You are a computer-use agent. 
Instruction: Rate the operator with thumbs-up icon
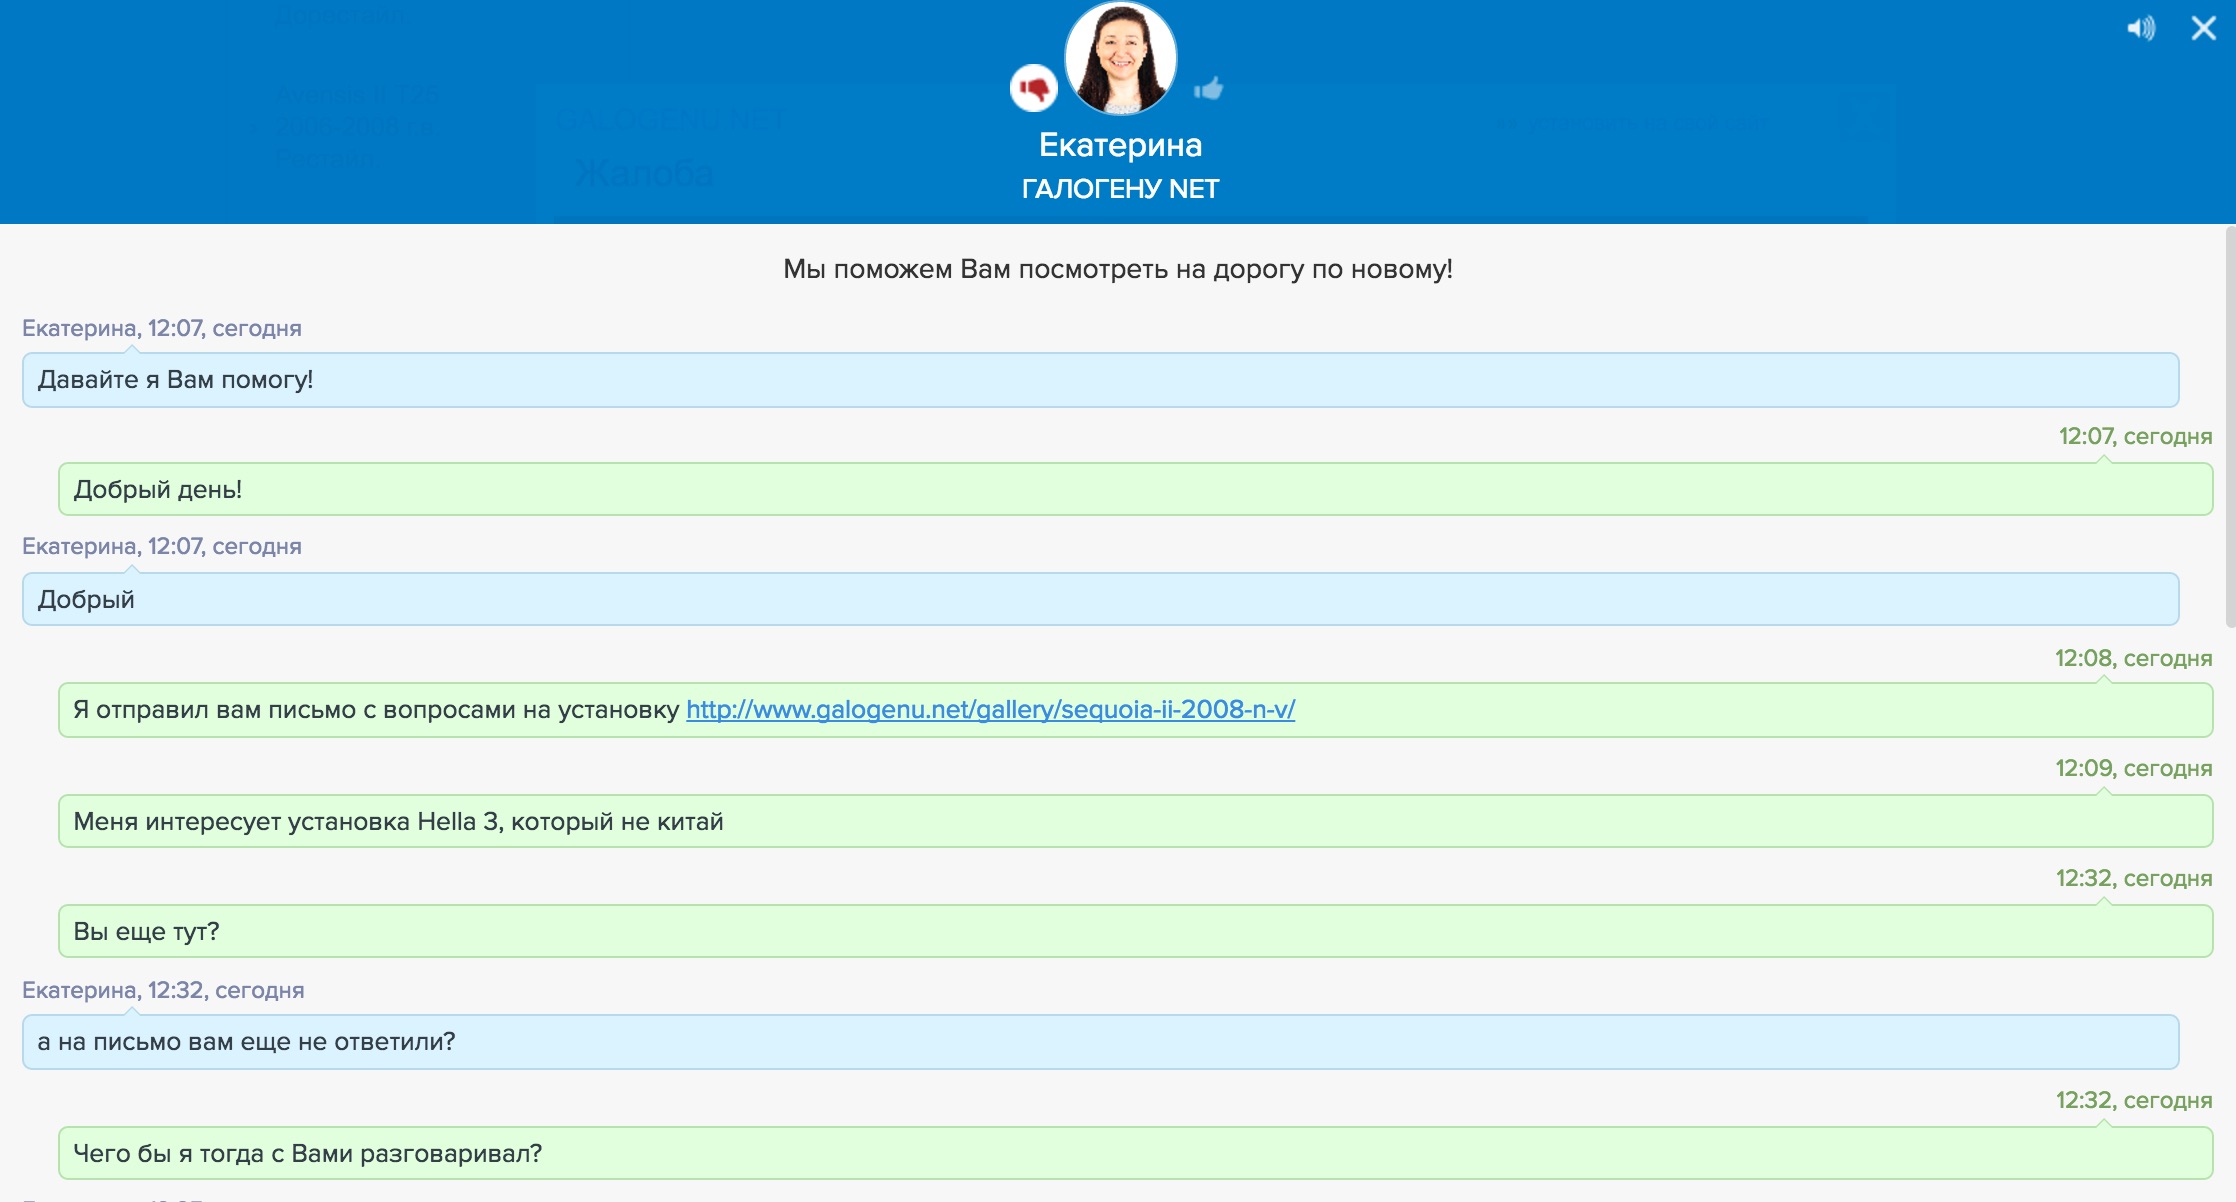(1208, 89)
